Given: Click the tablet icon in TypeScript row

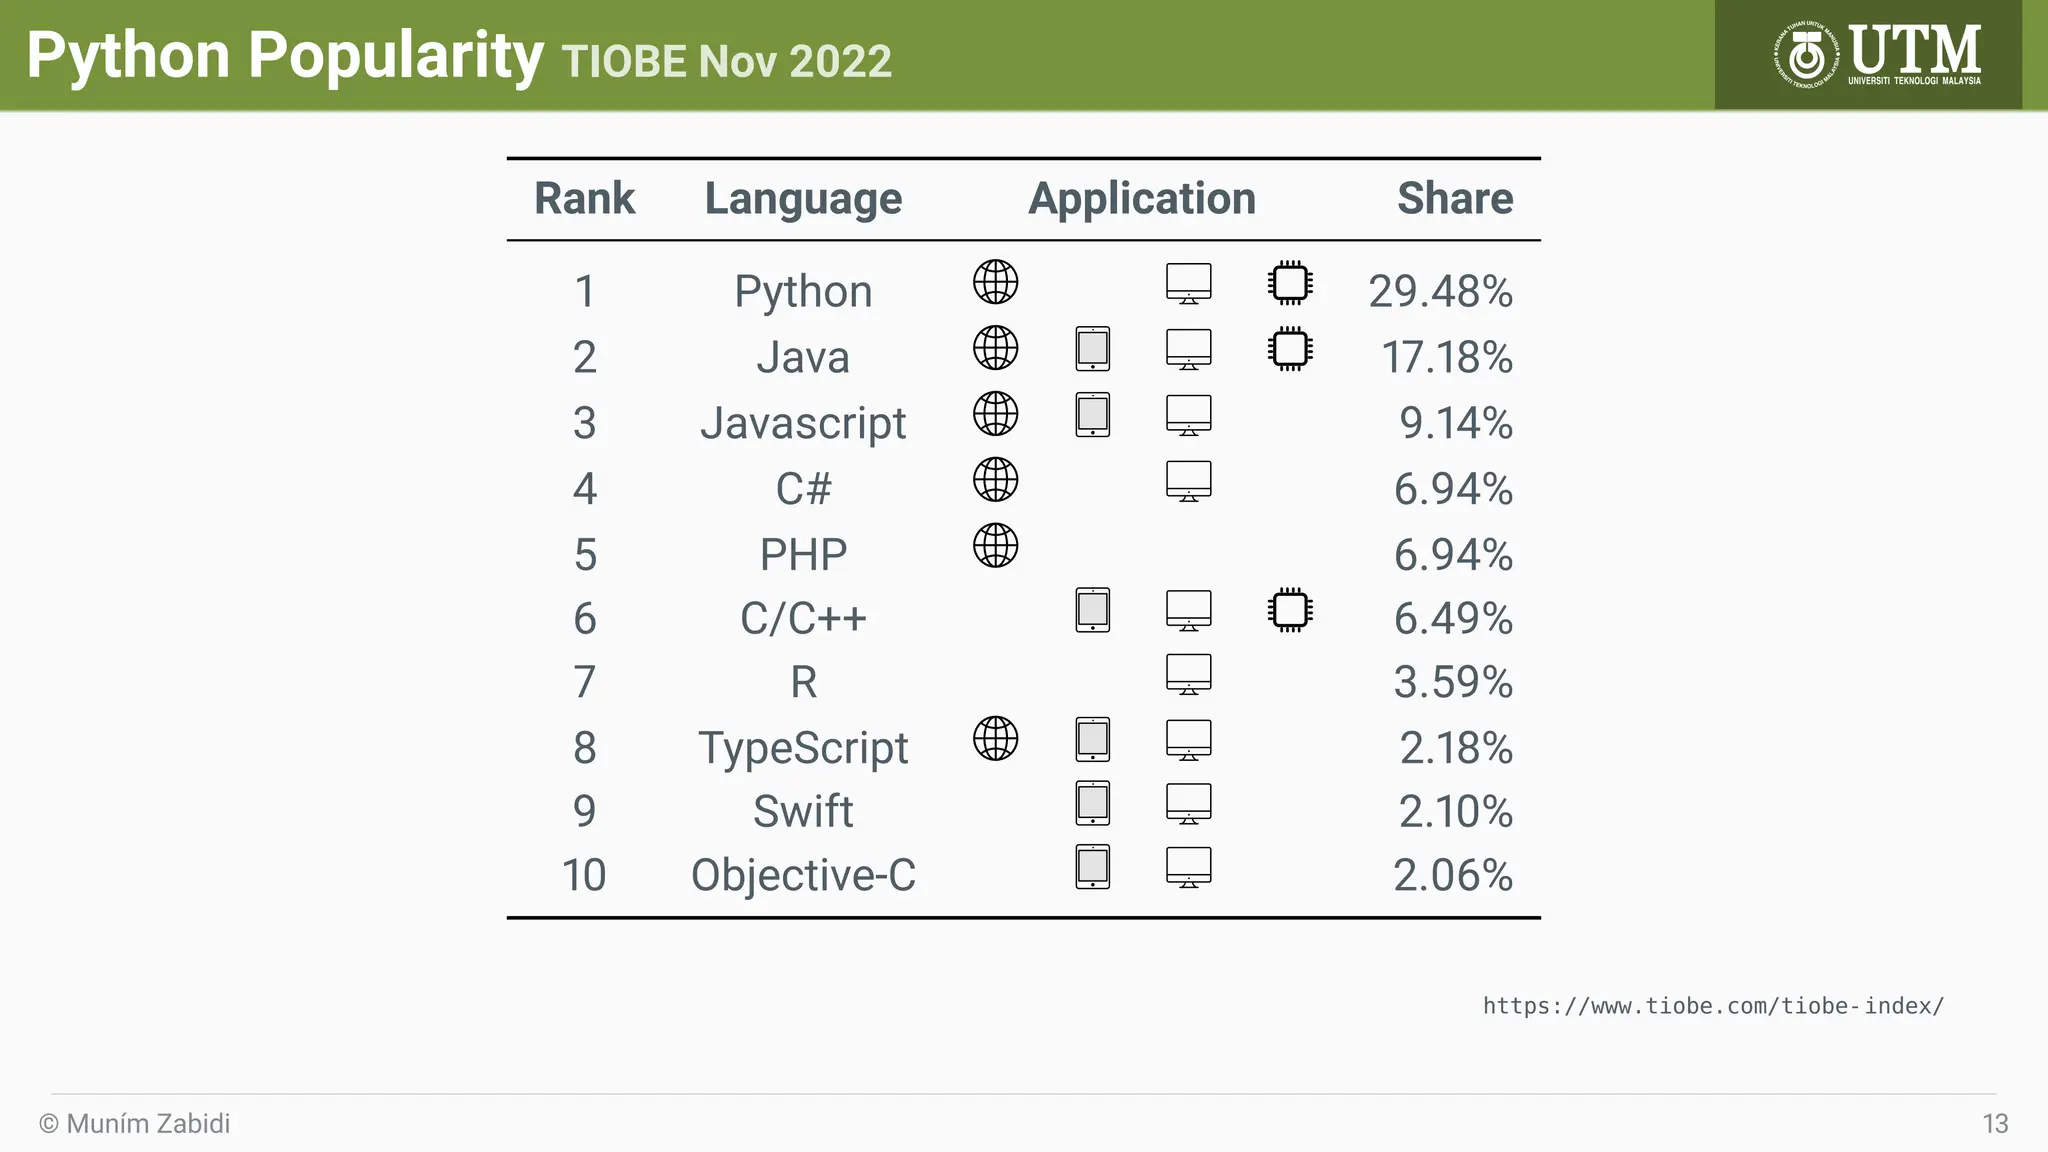Looking at the screenshot, I should pos(1093,740).
